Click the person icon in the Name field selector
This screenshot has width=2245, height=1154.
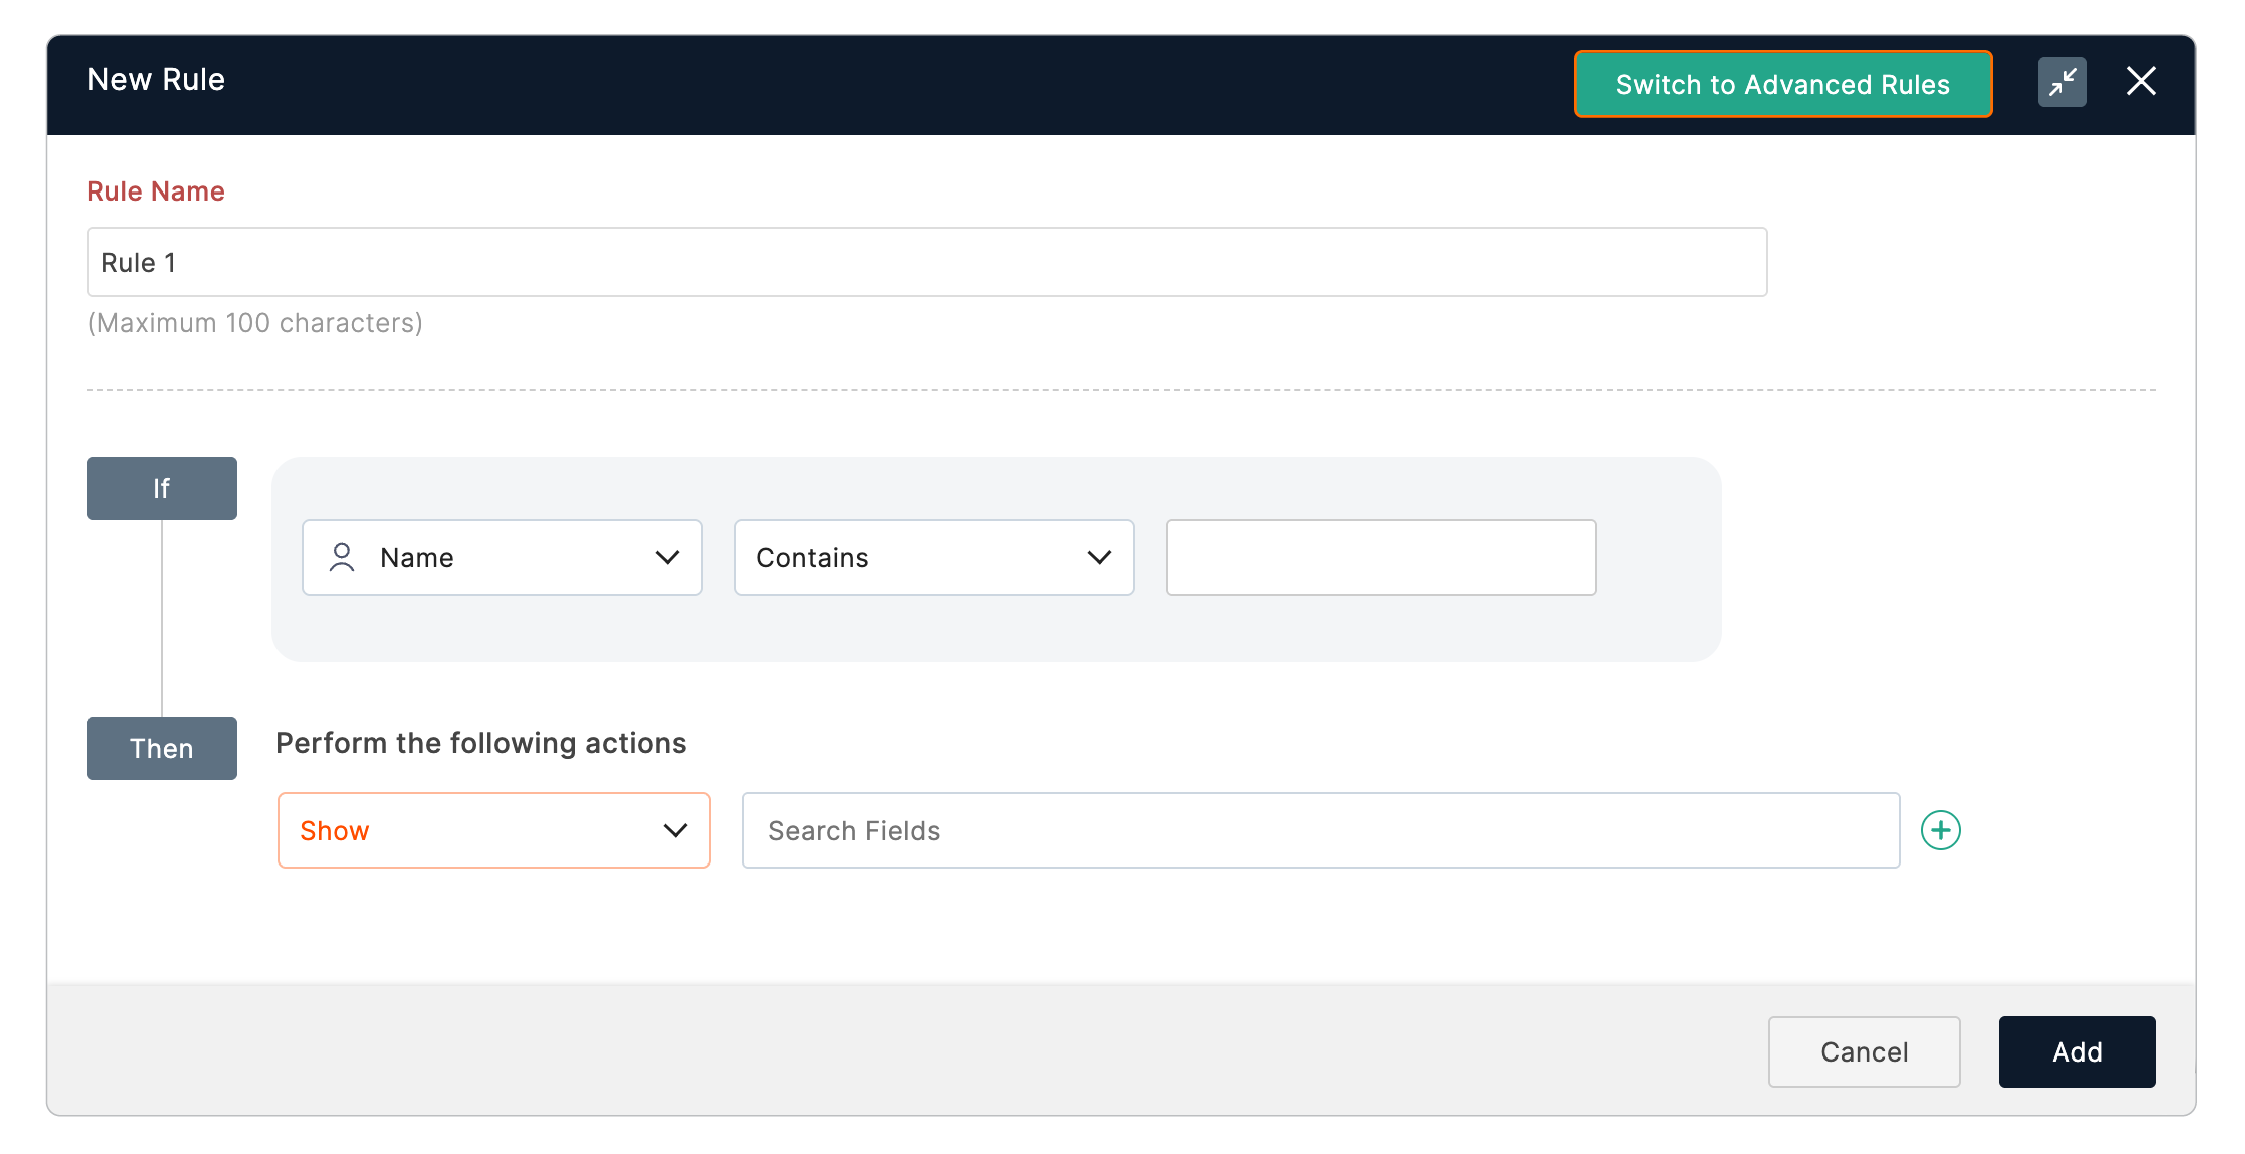tap(342, 557)
